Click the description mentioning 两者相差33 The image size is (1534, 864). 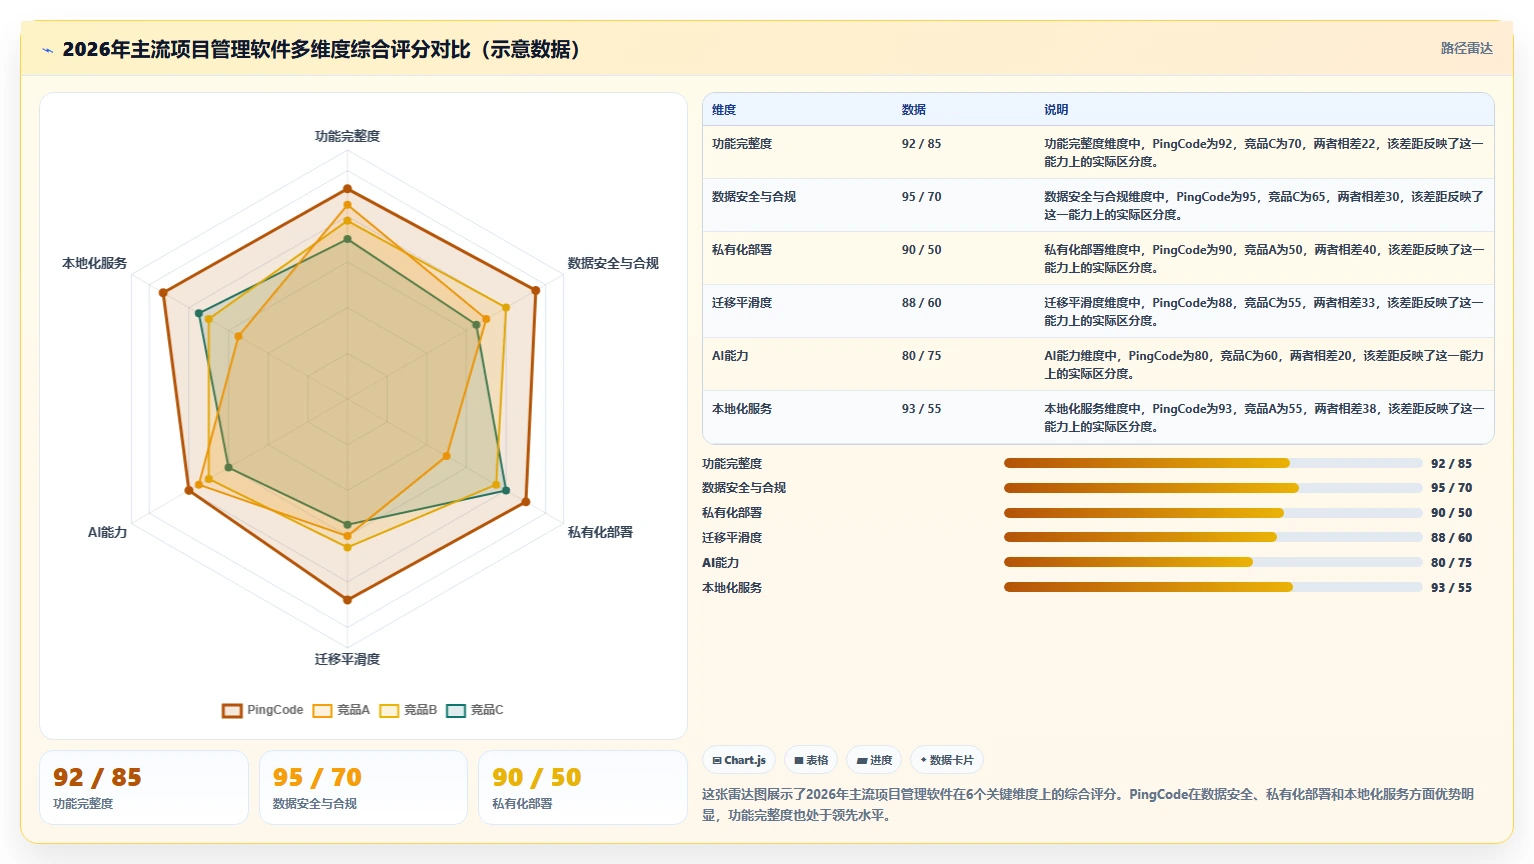[x=1264, y=312]
